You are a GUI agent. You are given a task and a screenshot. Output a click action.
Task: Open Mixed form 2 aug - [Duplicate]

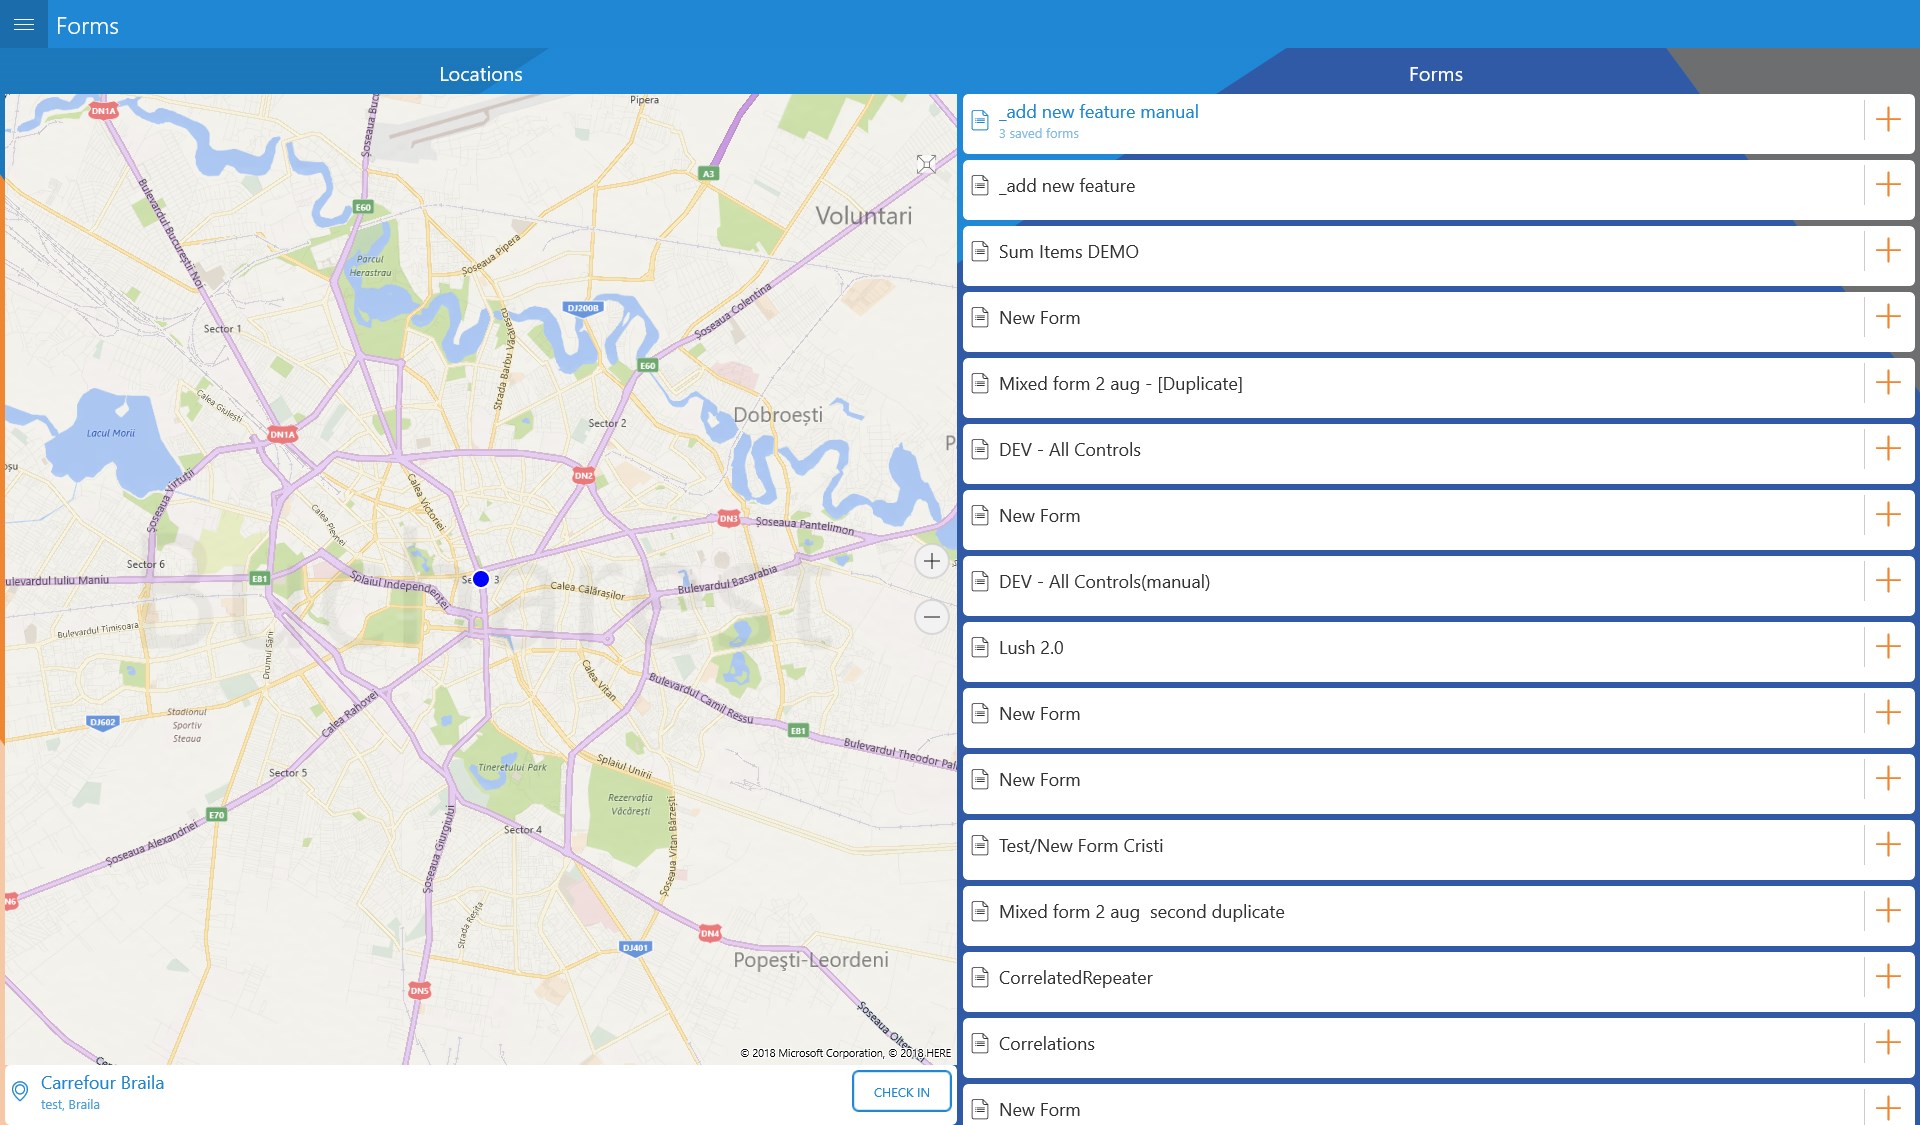1120,384
